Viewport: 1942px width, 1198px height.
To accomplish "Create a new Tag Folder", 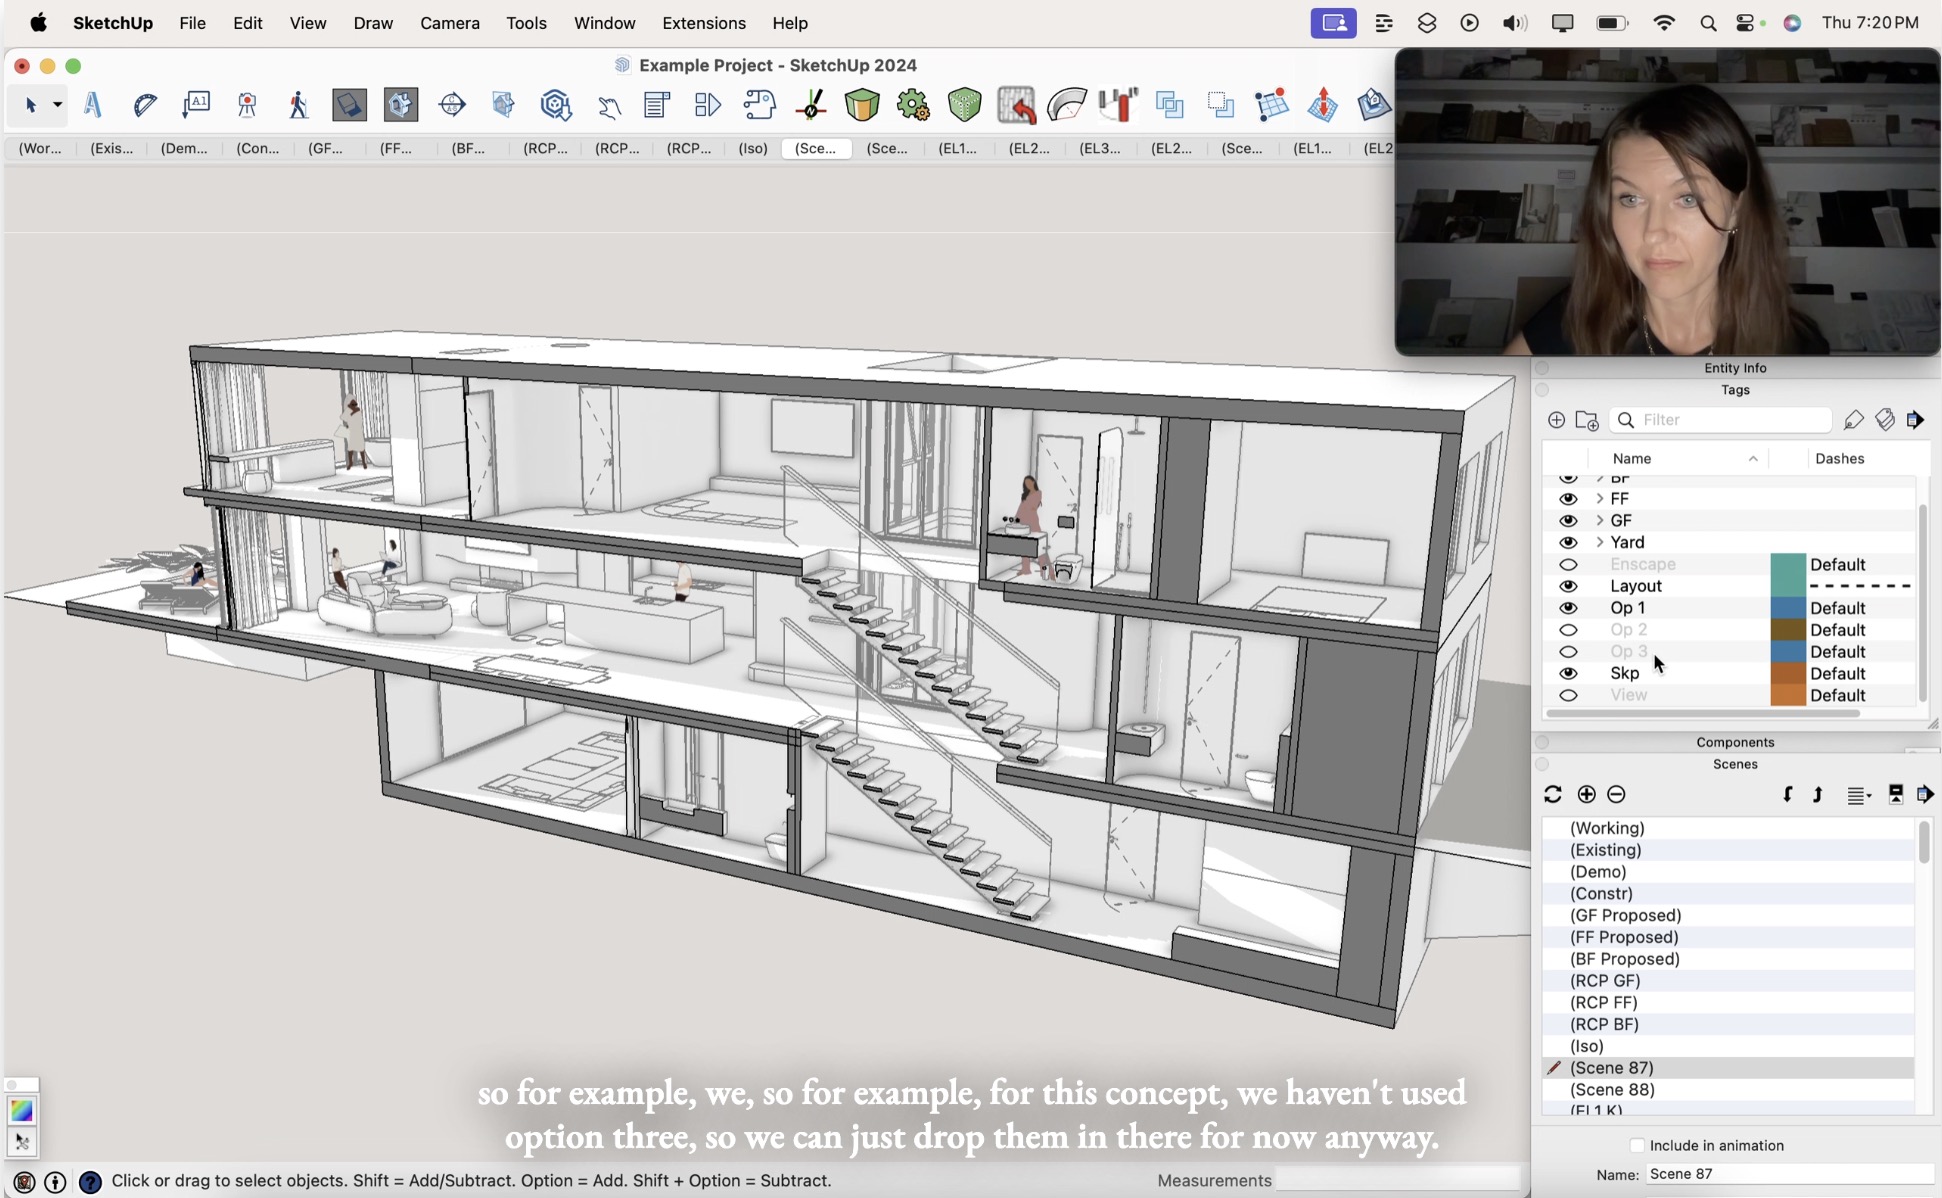I will click(x=1588, y=420).
